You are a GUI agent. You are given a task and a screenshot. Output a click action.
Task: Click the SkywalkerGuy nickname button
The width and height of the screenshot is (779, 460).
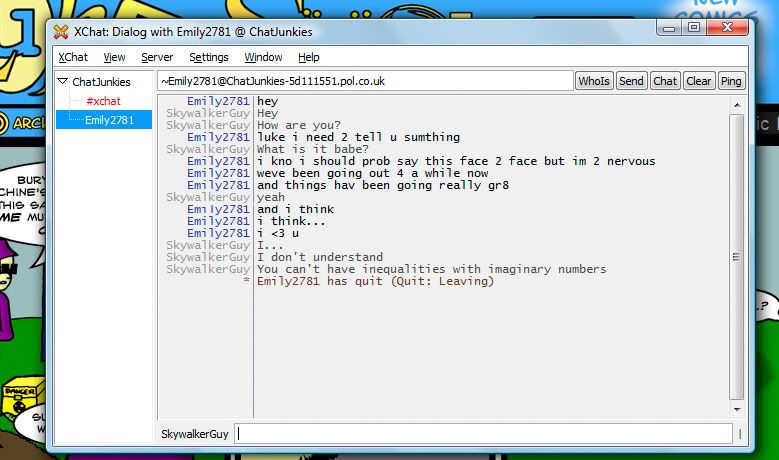(195, 433)
